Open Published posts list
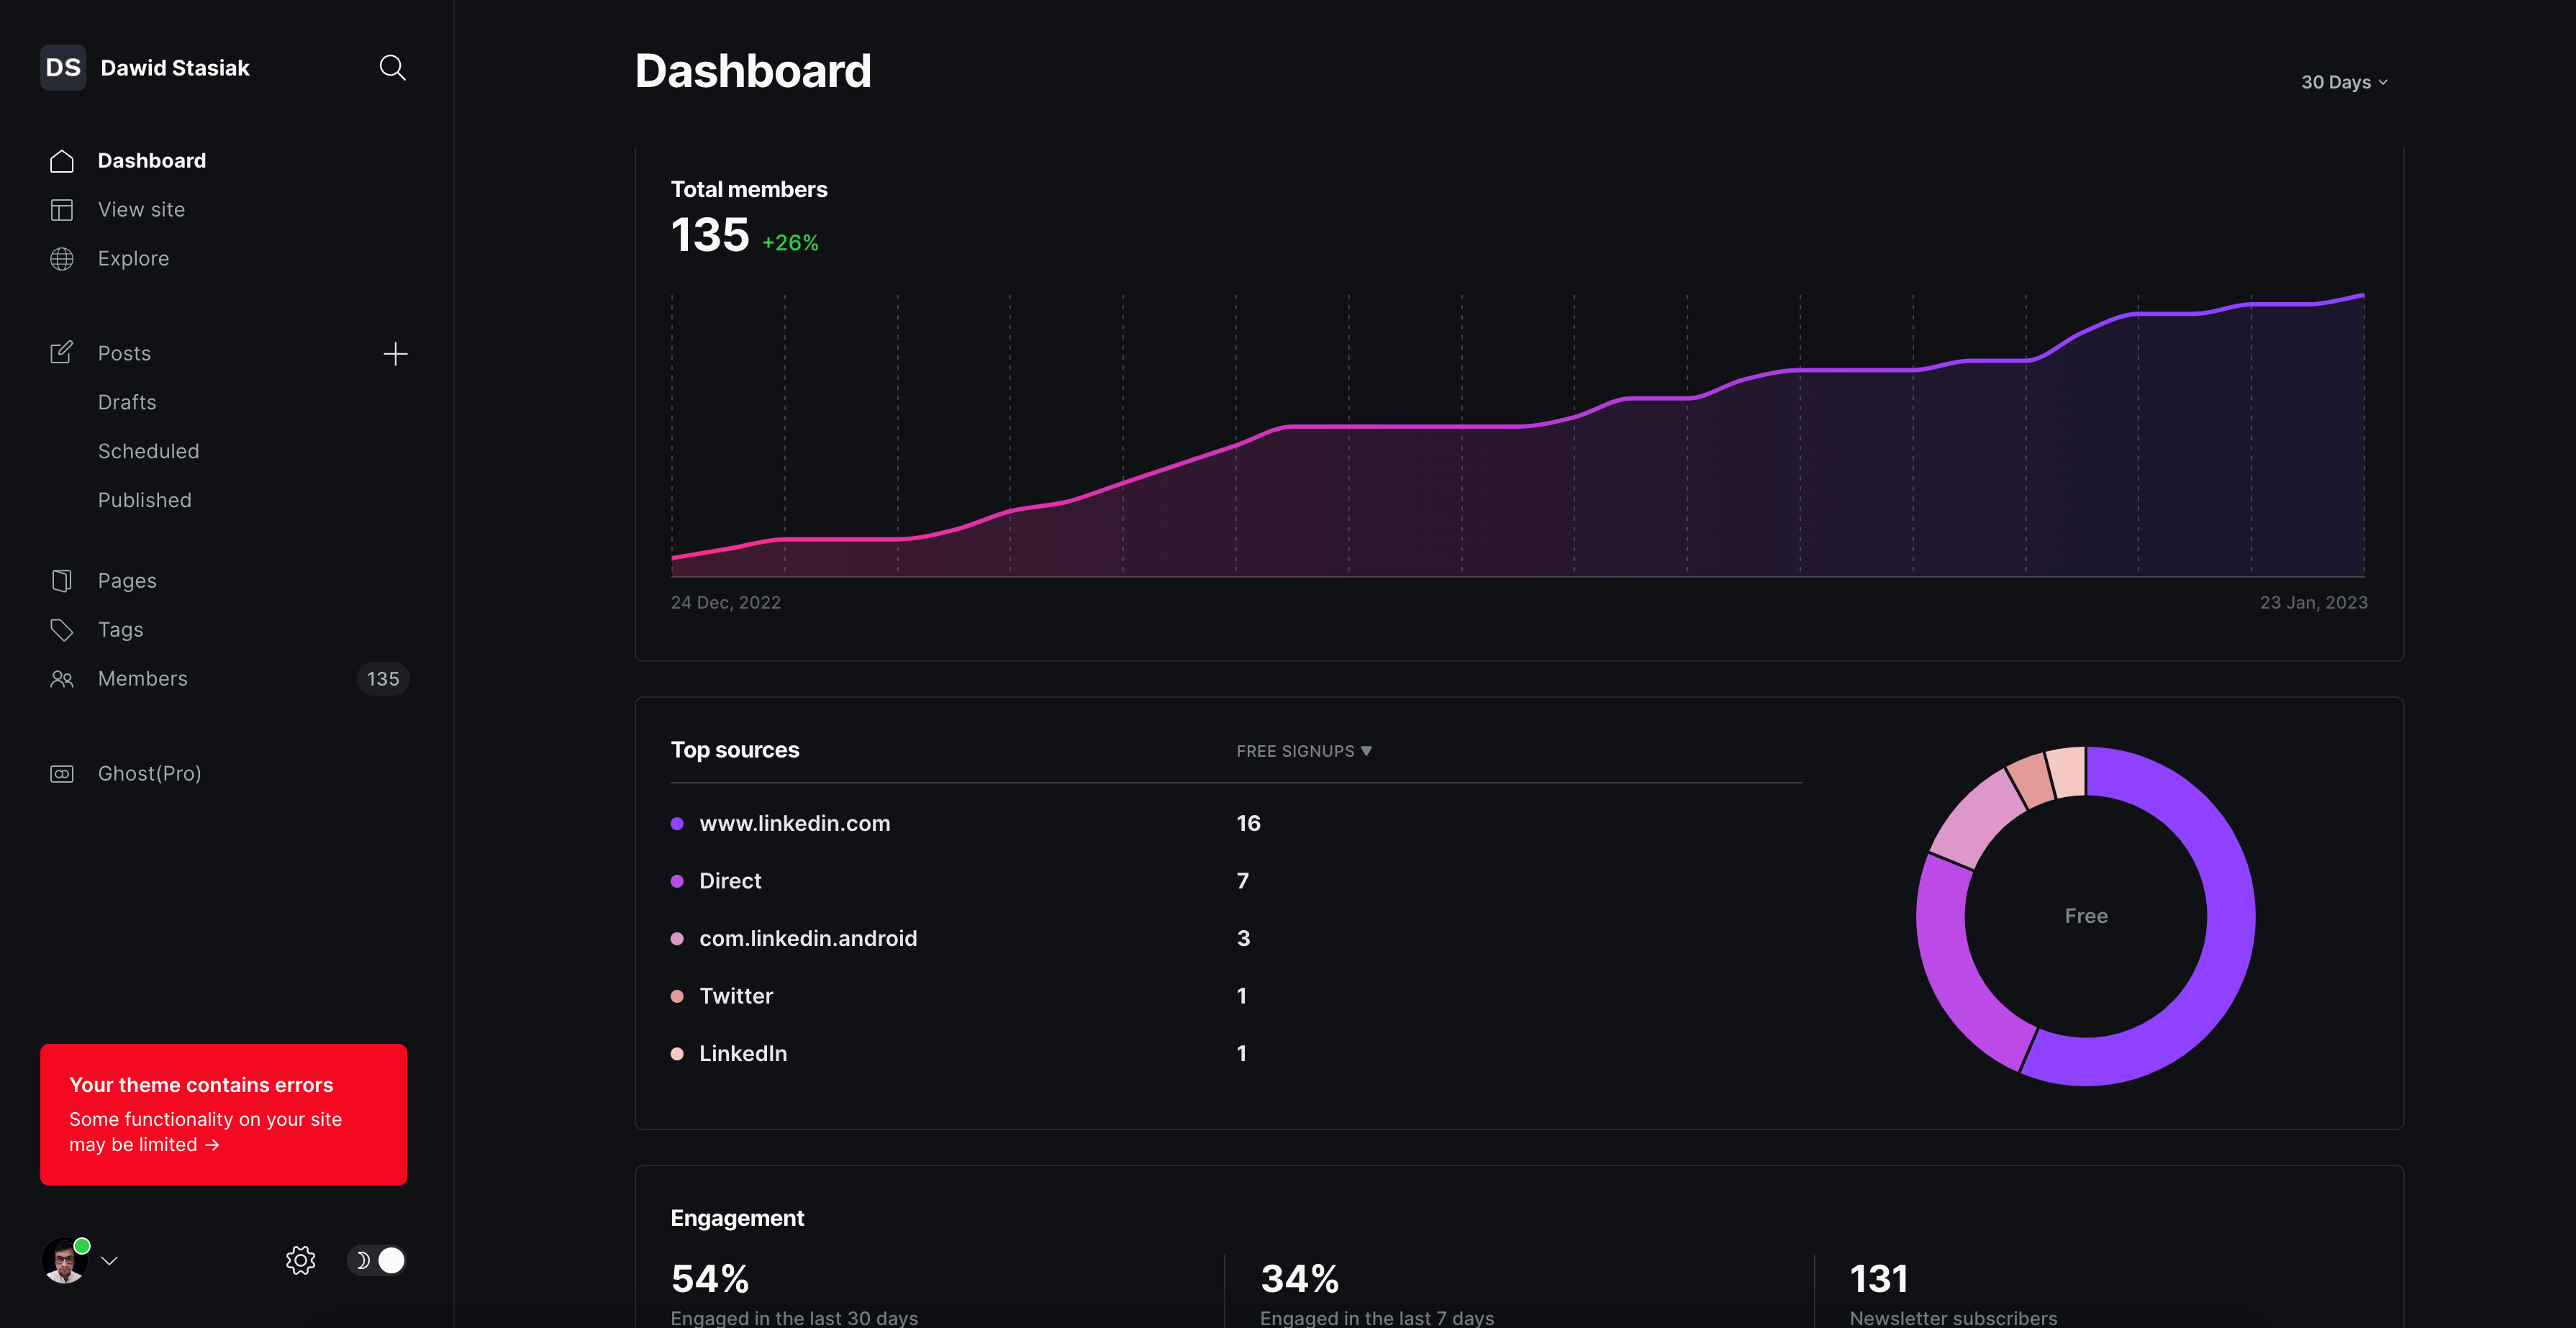The image size is (2576, 1328). coord(144,500)
